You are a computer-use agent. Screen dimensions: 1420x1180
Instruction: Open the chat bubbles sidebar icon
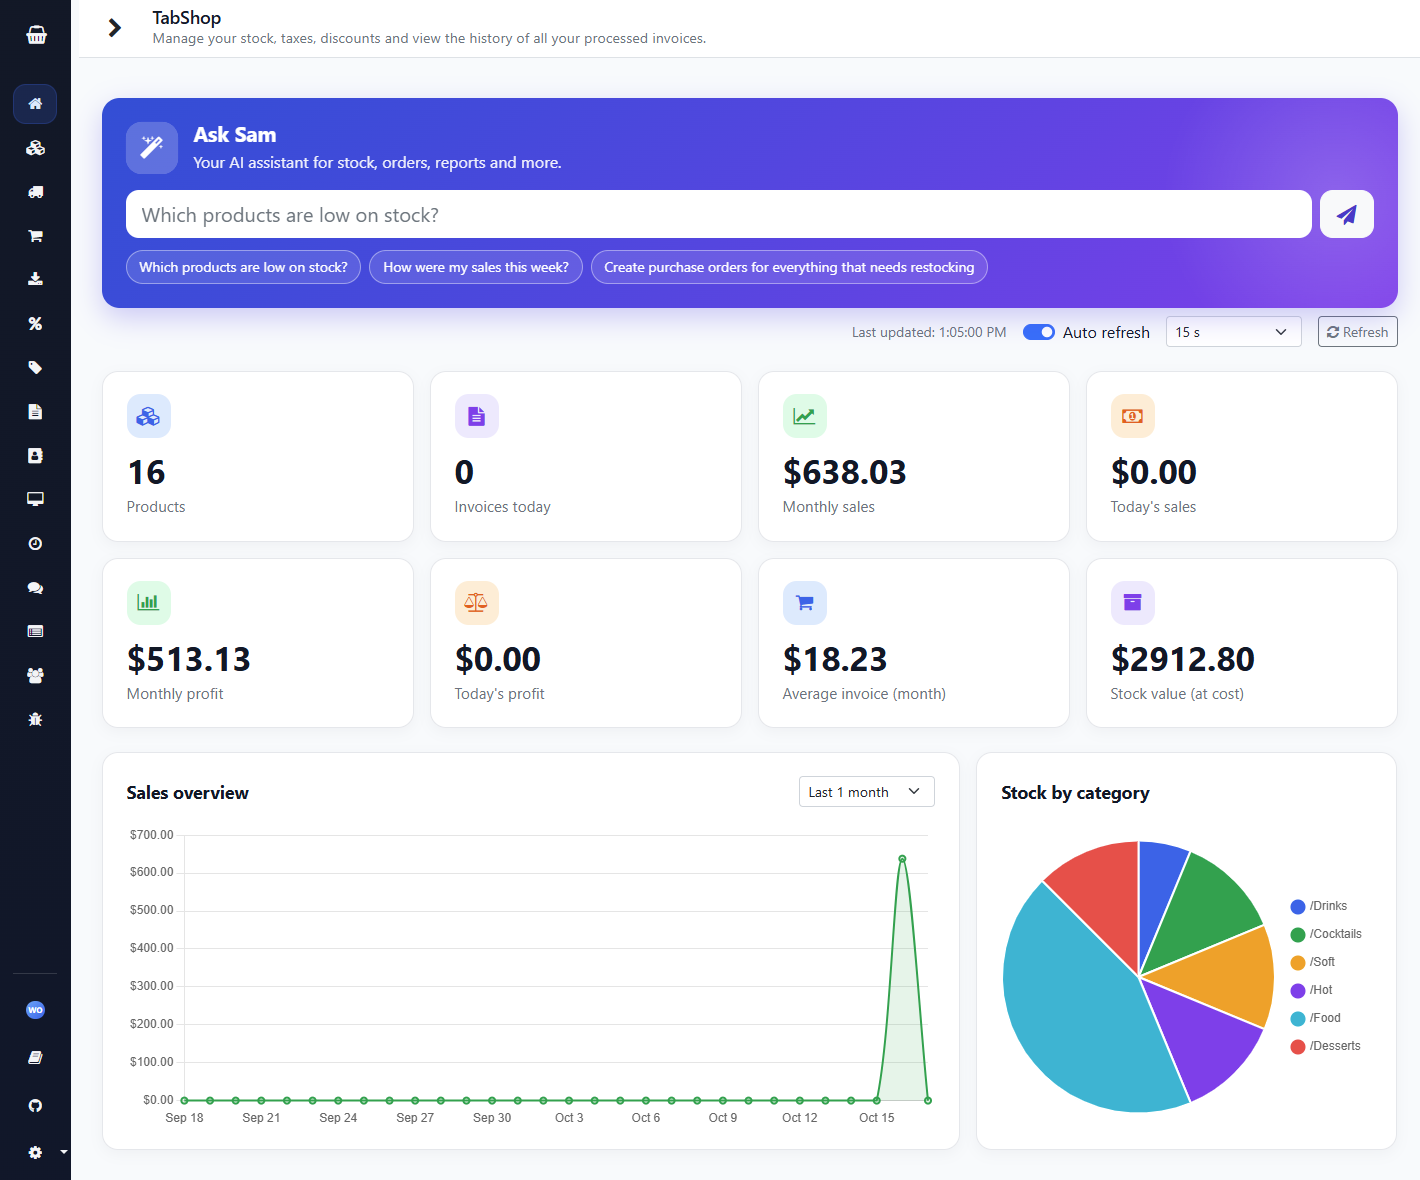pos(35,588)
